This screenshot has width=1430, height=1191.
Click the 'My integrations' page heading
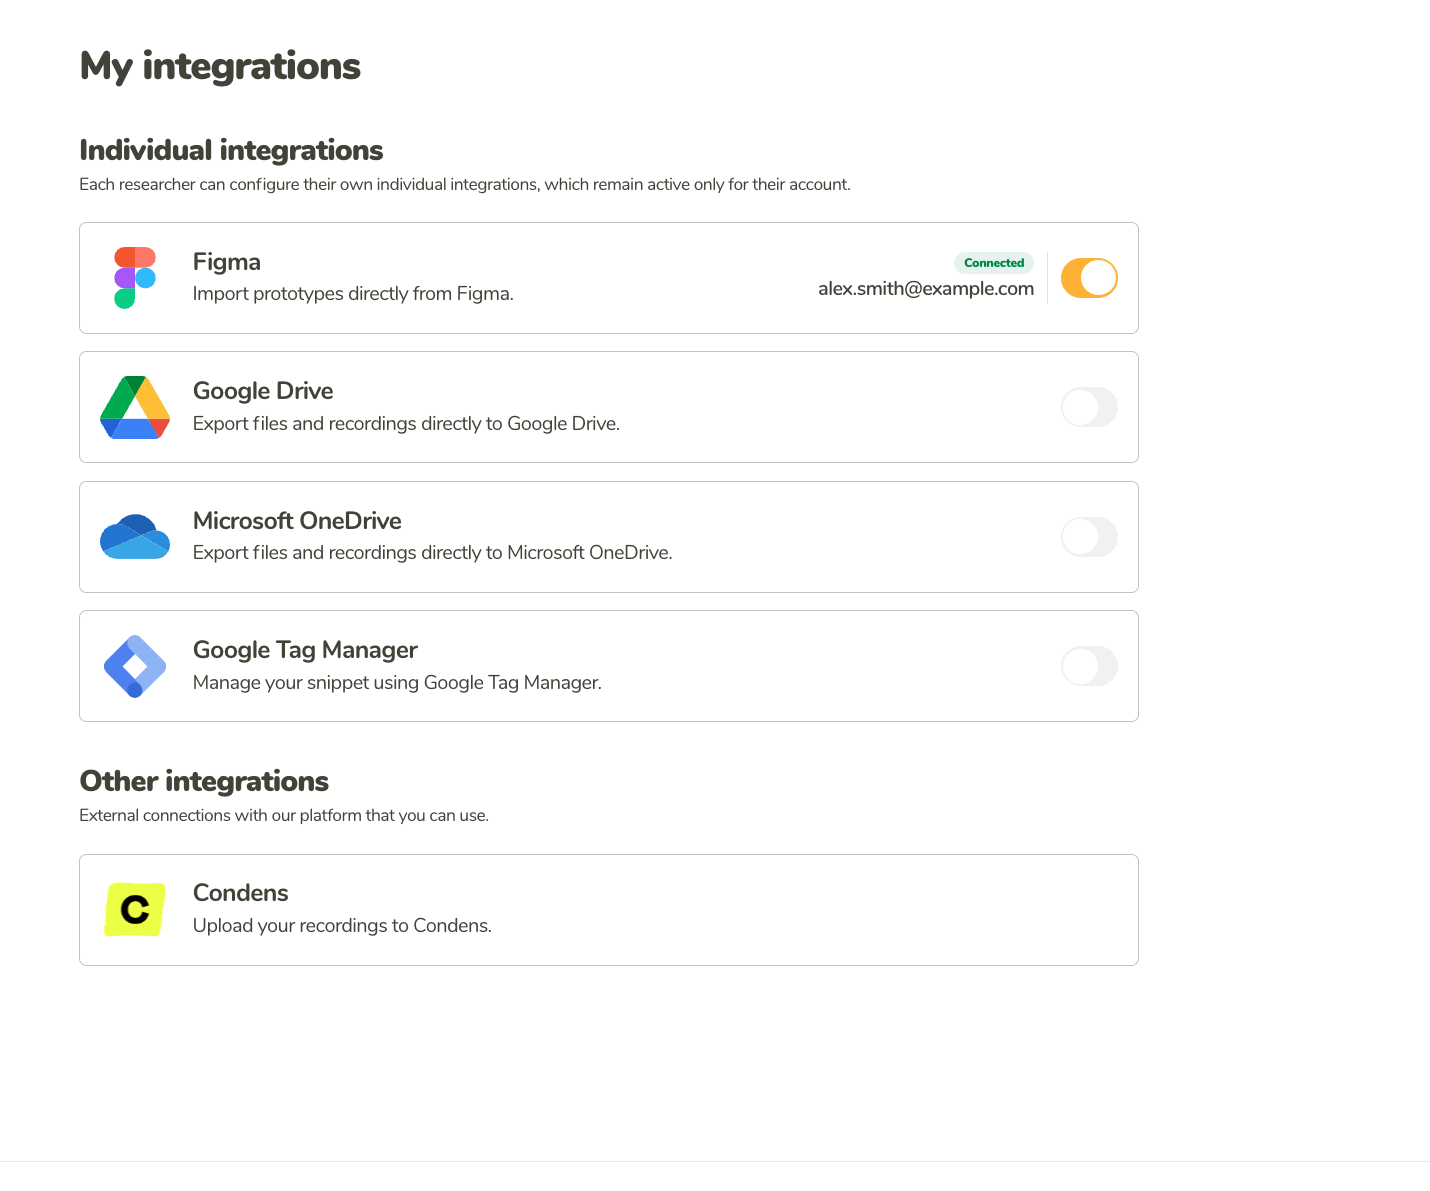[x=220, y=67]
